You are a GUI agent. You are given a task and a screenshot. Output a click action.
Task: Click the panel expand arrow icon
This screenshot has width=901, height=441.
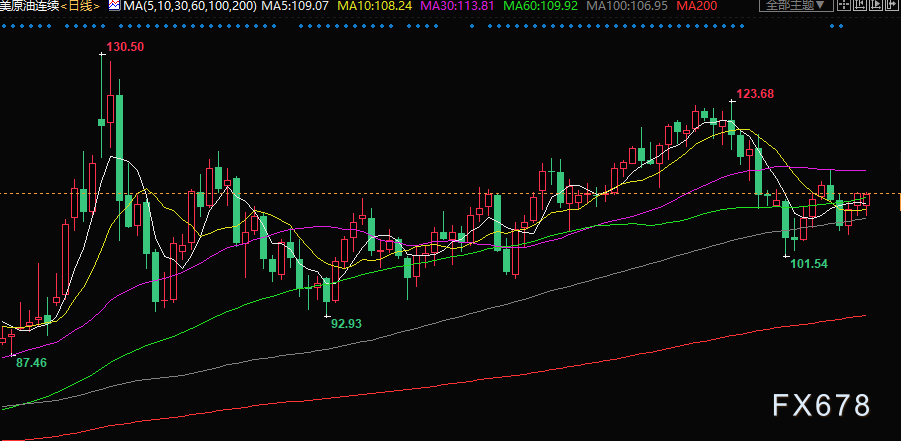[x=892, y=5]
